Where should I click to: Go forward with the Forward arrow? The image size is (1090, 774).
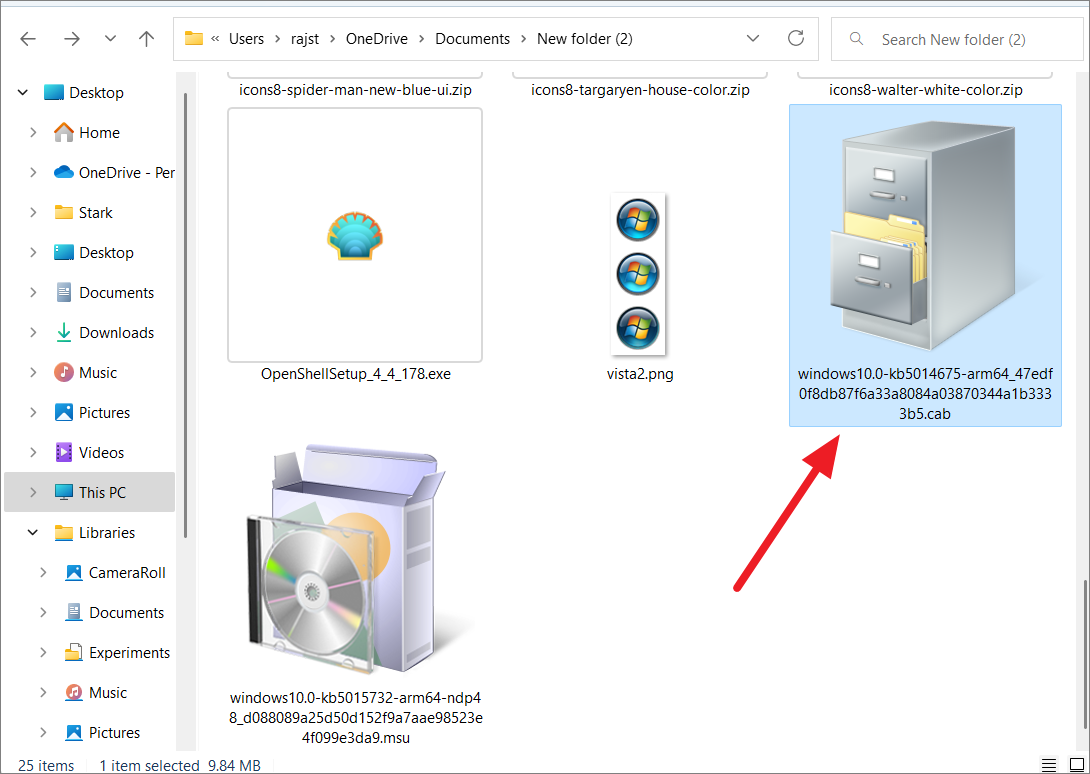coord(72,39)
